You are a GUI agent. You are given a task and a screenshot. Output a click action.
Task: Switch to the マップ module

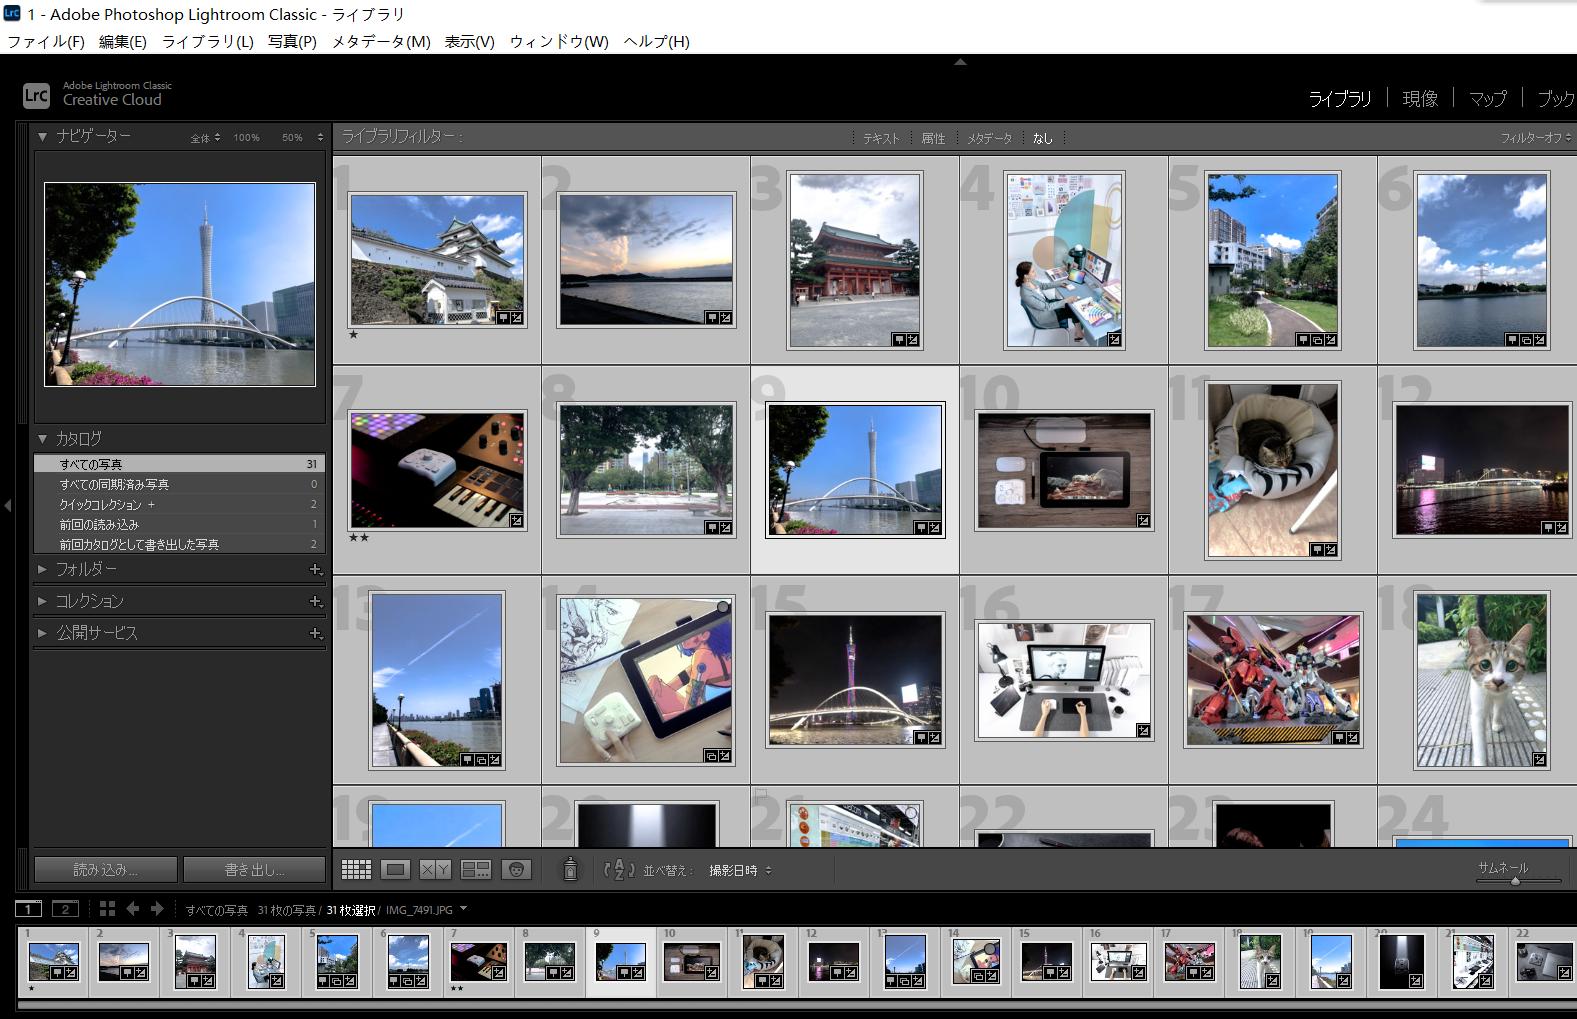(x=1487, y=98)
